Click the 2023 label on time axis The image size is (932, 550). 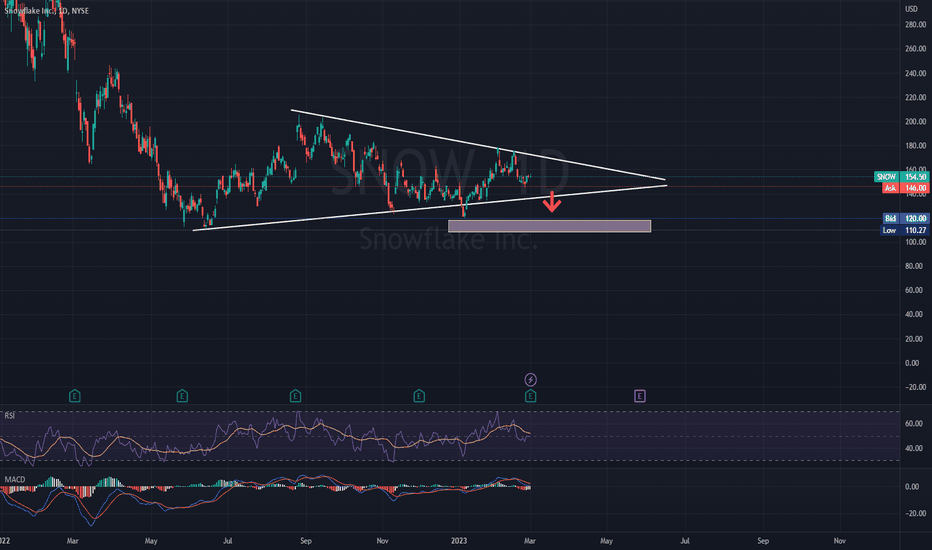459,540
